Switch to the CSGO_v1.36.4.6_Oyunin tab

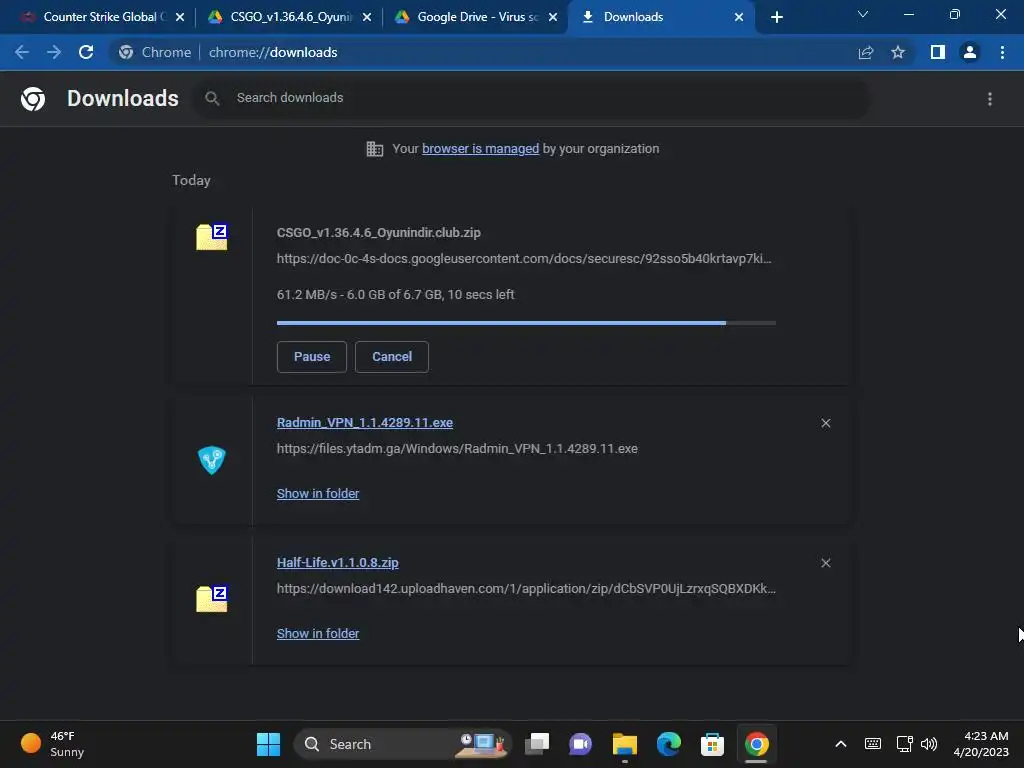[x=288, y=17]
